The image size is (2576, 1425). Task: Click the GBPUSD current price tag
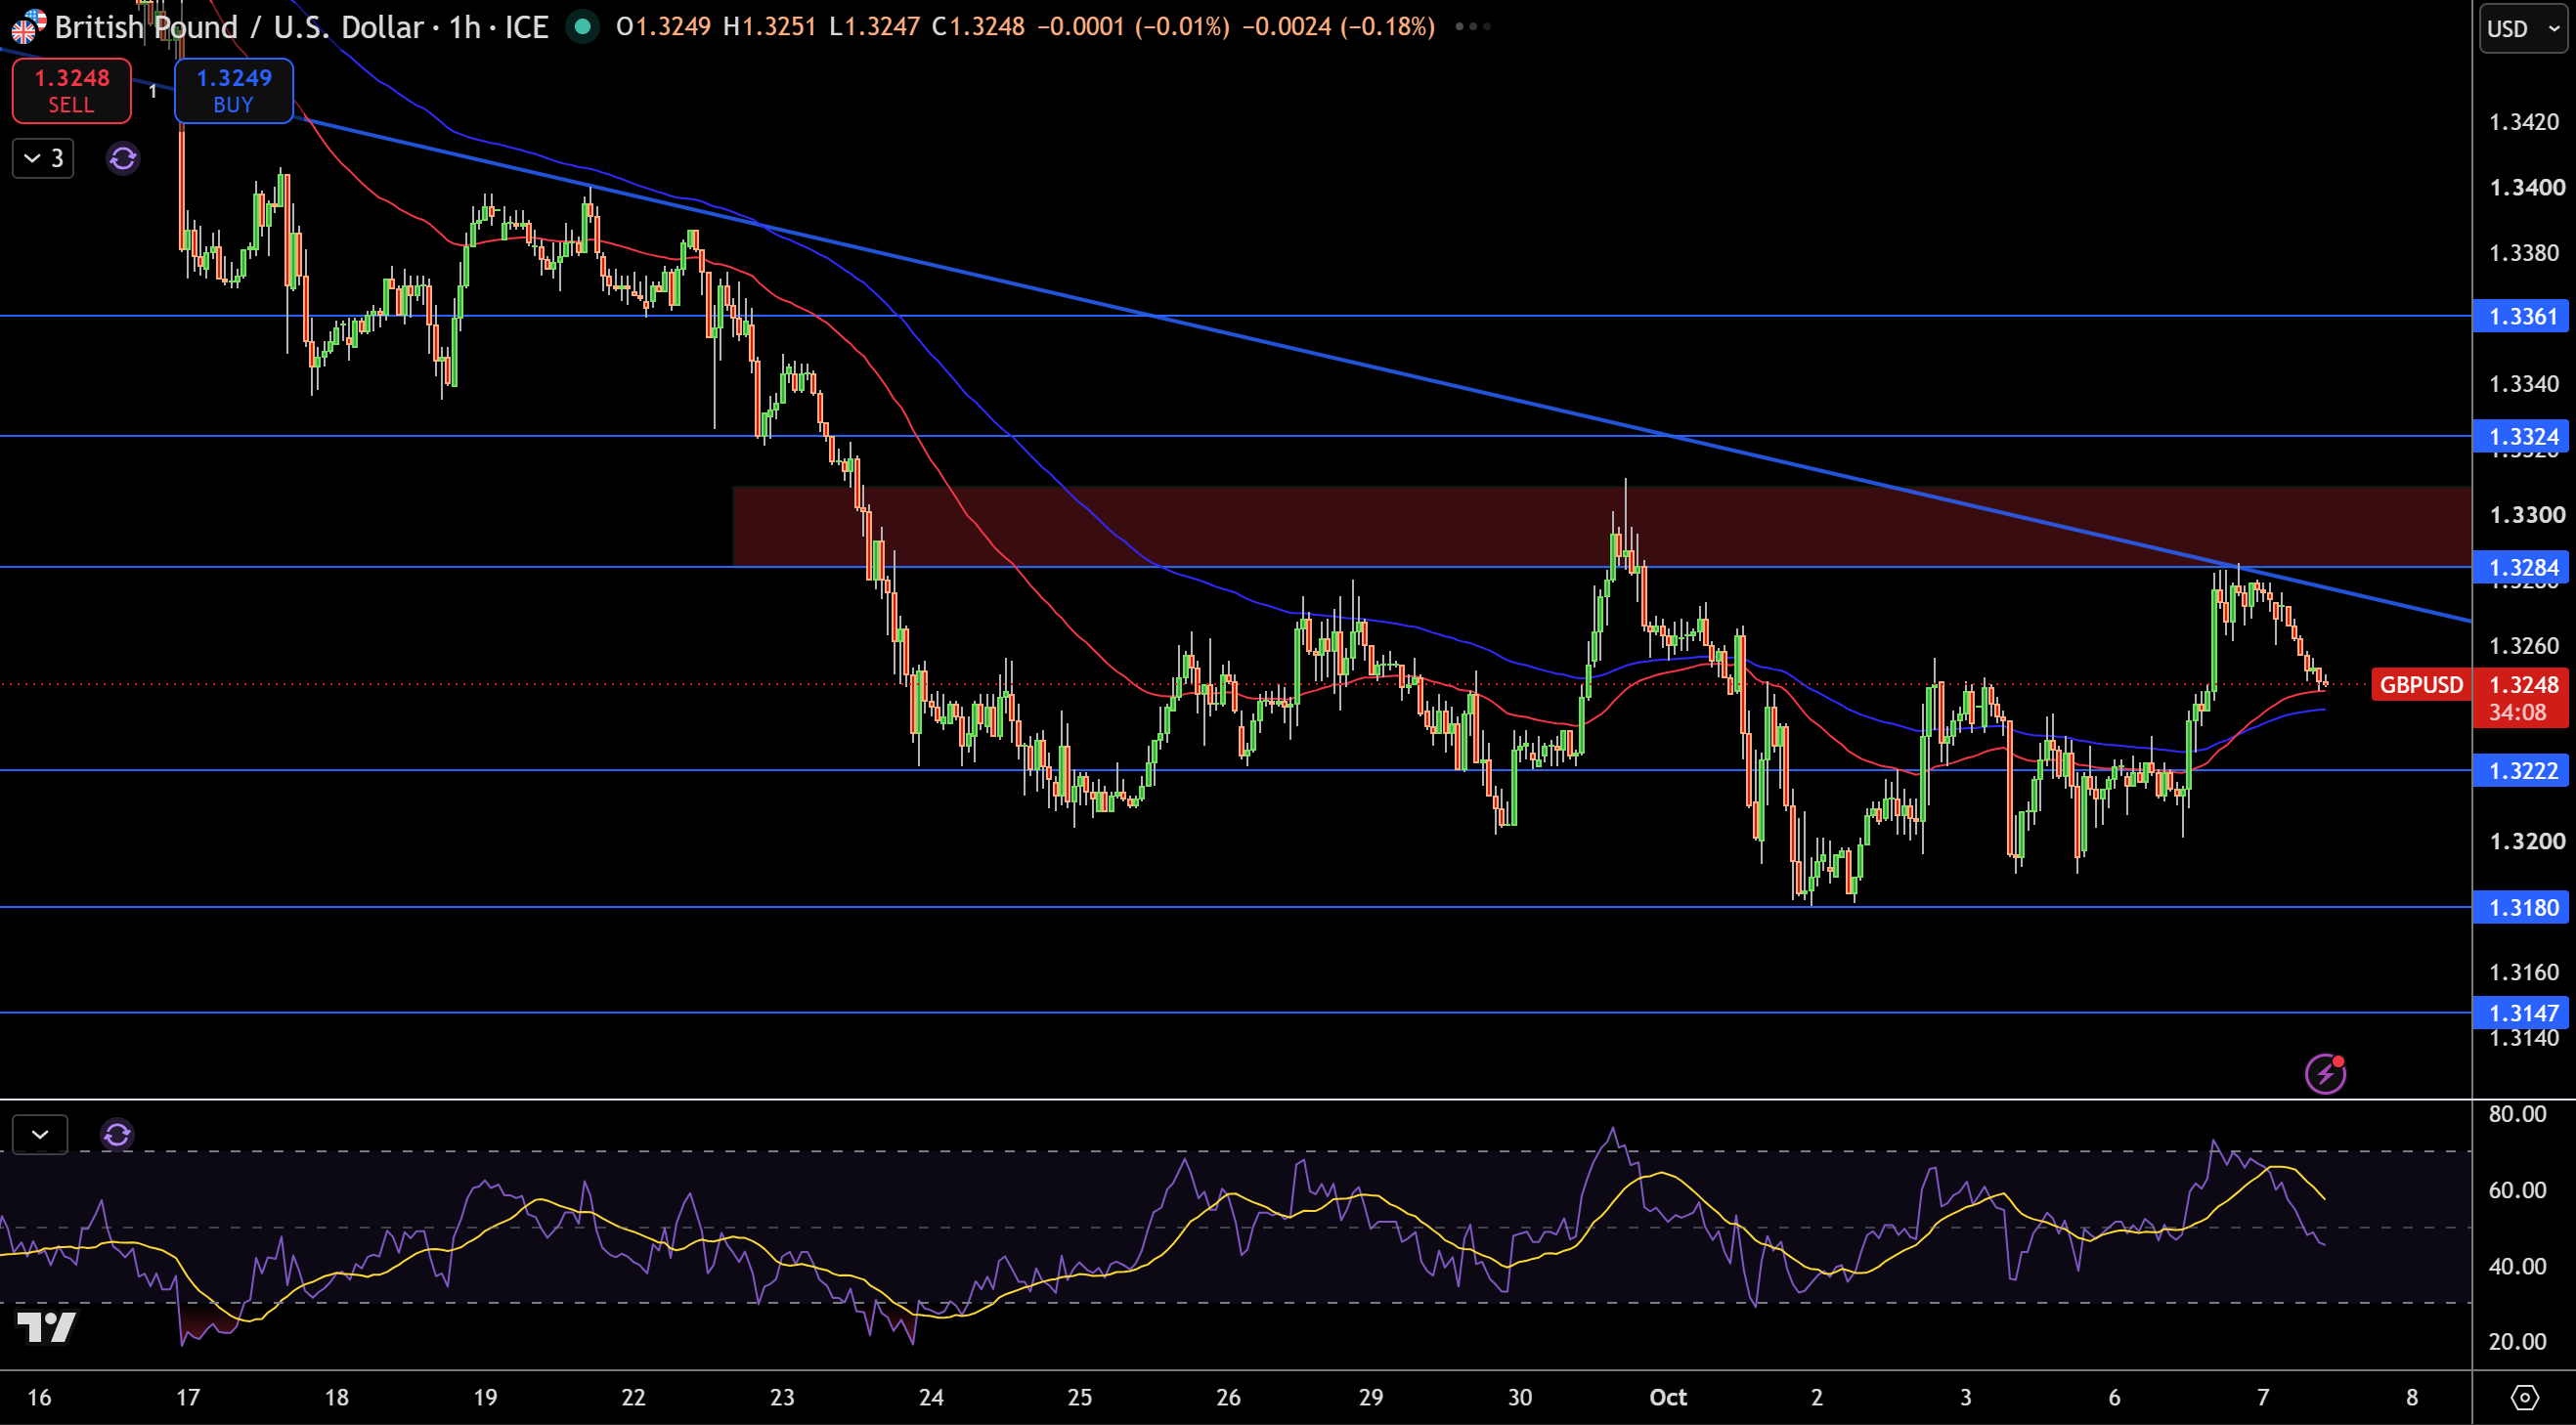pos(2421,684)
